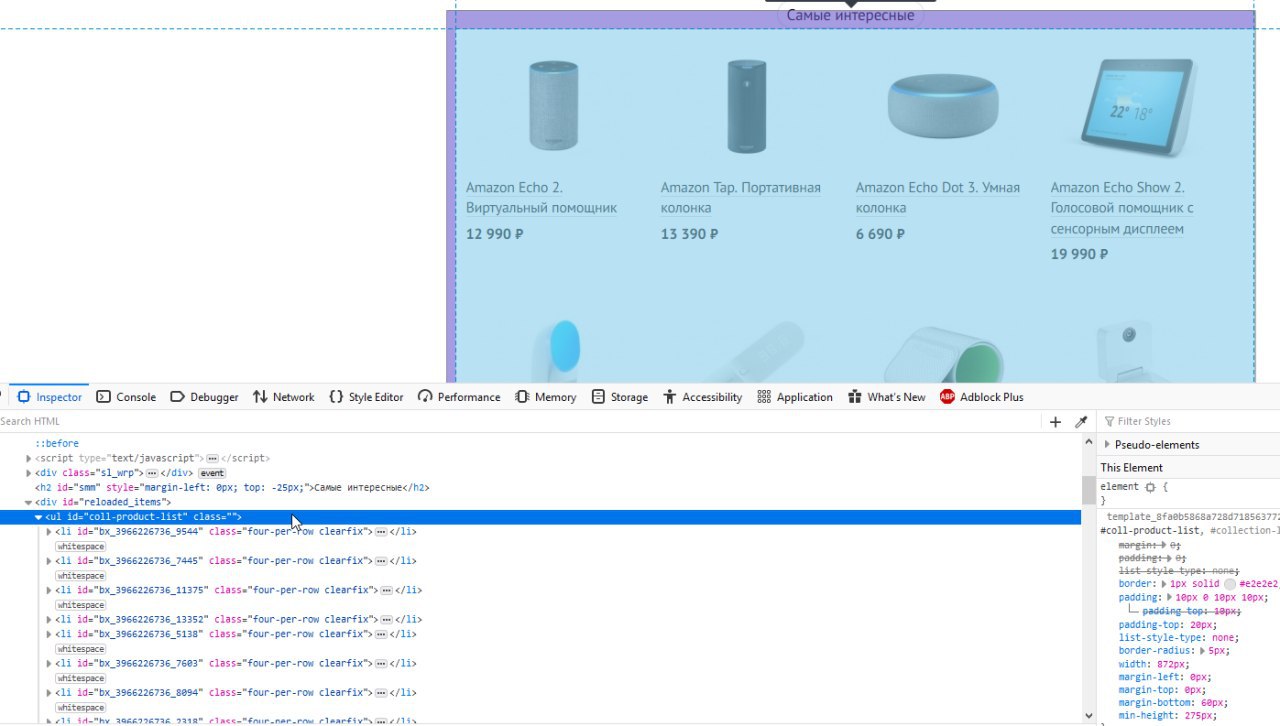1280x726 pixels.
Task: Click into the Filter Styles field
Action: [1190, 422]
